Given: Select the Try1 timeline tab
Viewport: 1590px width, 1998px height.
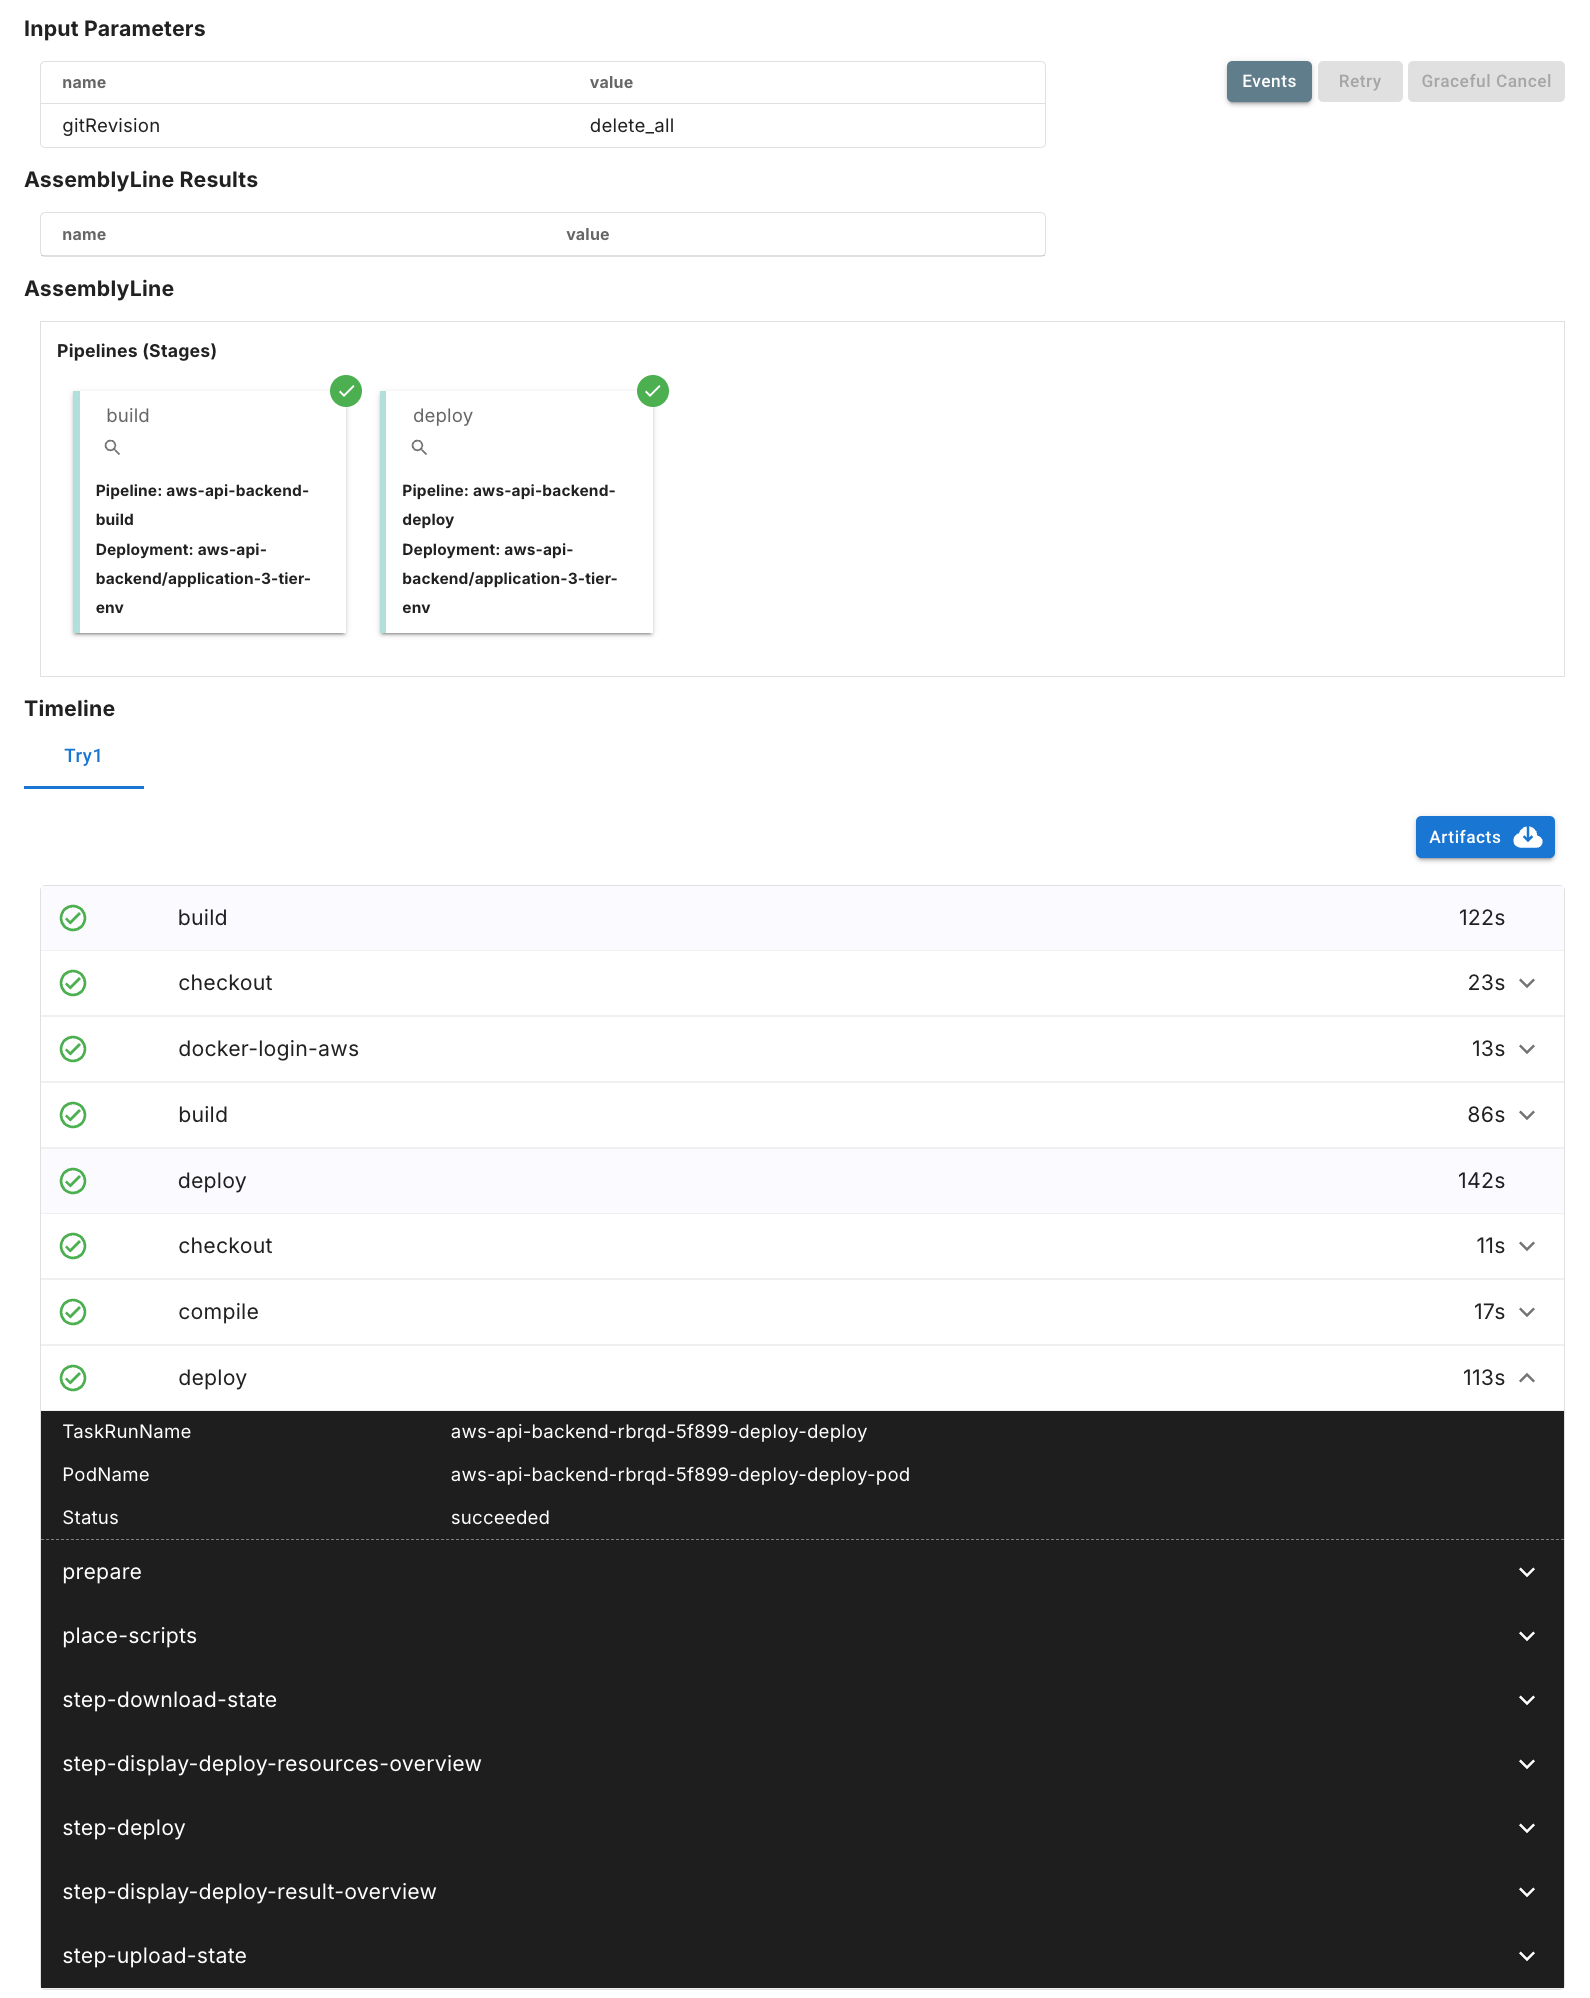Looking at the screenshot, I should click(83, 756).
